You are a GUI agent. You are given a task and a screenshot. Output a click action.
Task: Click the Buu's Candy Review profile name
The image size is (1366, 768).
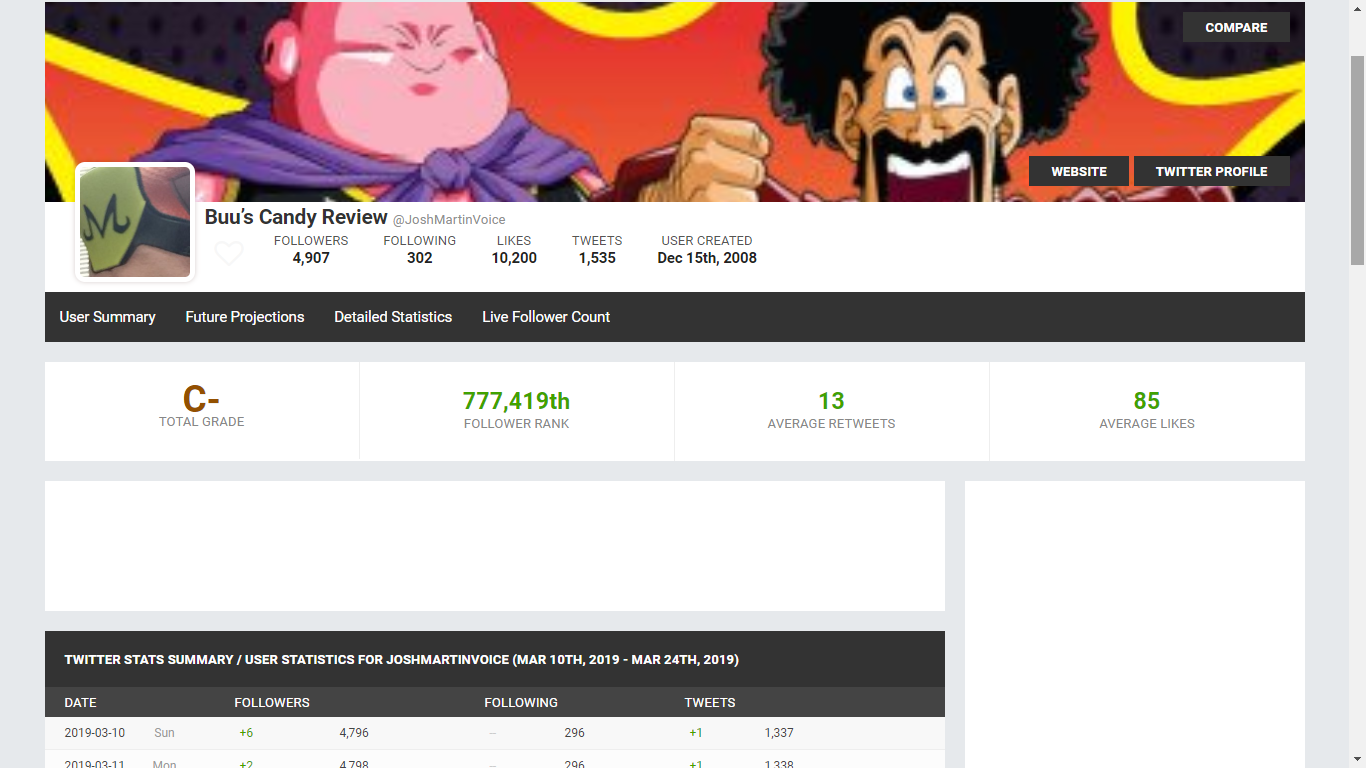(296, 217)
